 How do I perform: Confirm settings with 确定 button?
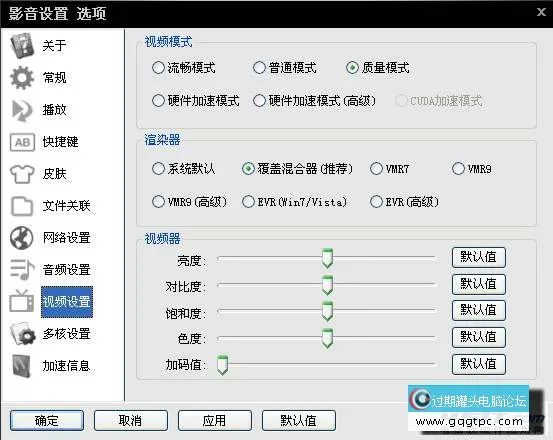(47, 420)
